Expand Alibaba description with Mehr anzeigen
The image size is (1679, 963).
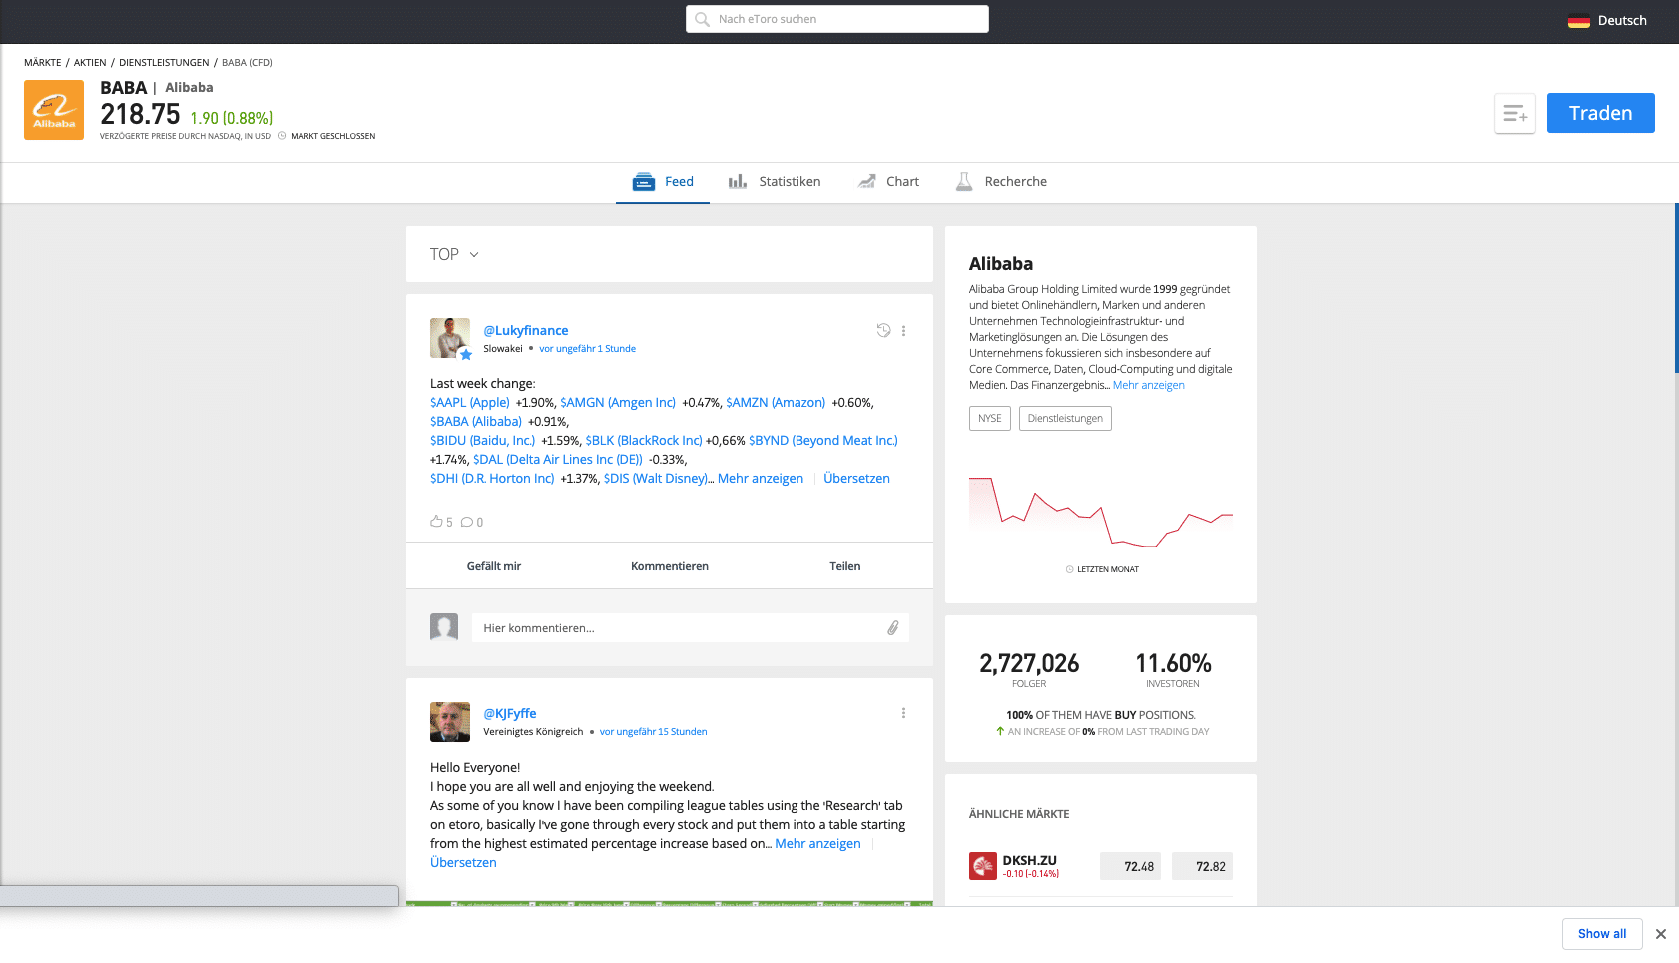(x=1149, y=385)
